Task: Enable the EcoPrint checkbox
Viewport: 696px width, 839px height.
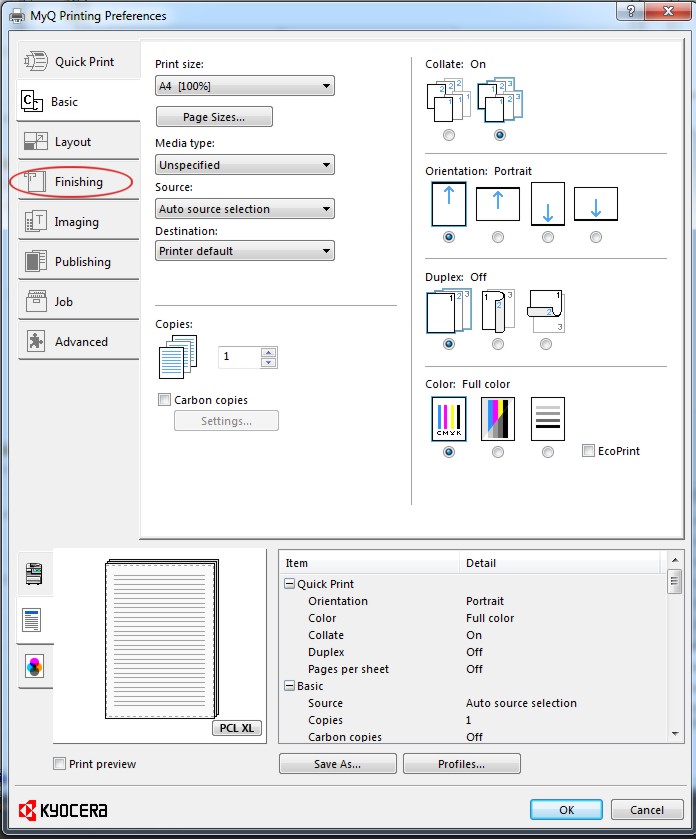Action: click(589, 451)
